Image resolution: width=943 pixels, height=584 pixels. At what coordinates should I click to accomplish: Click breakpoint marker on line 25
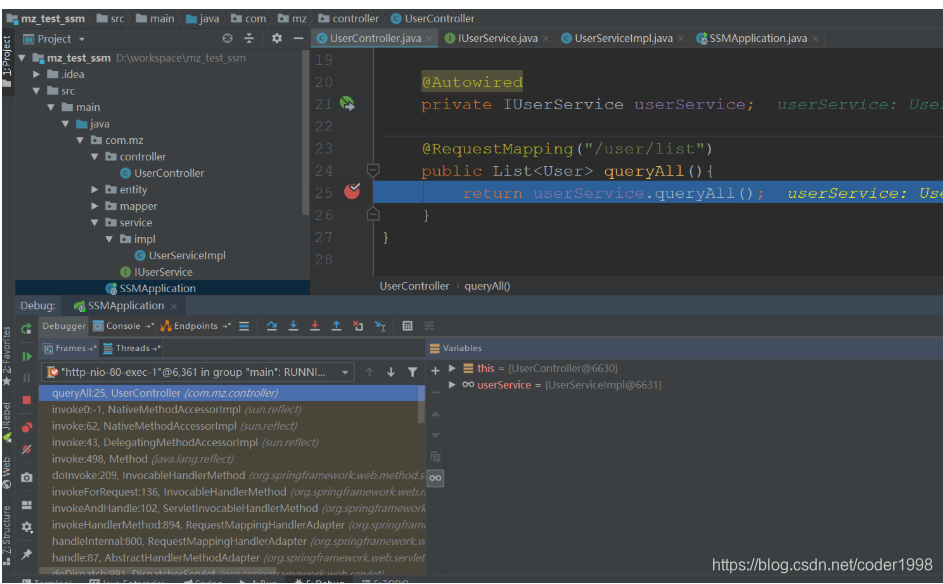tap(352, 191)
